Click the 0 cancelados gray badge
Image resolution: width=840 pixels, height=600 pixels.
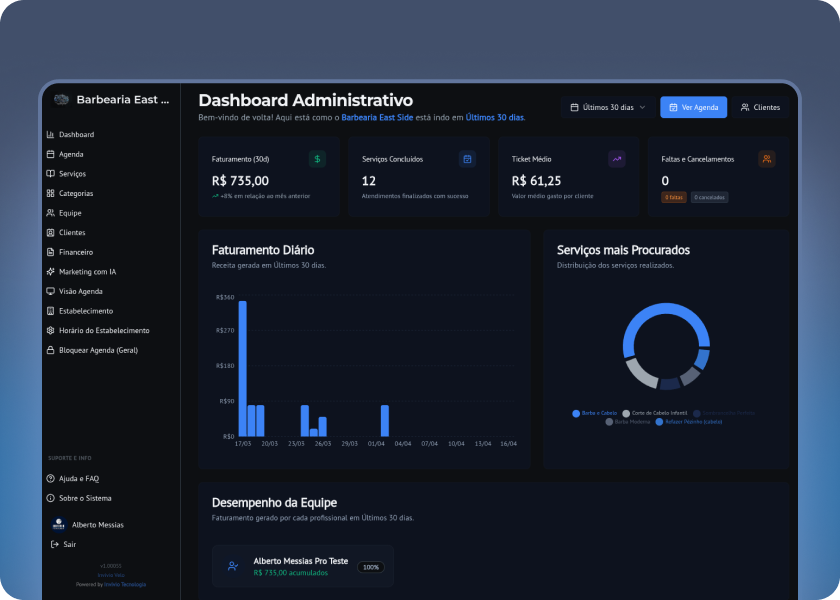709,197
